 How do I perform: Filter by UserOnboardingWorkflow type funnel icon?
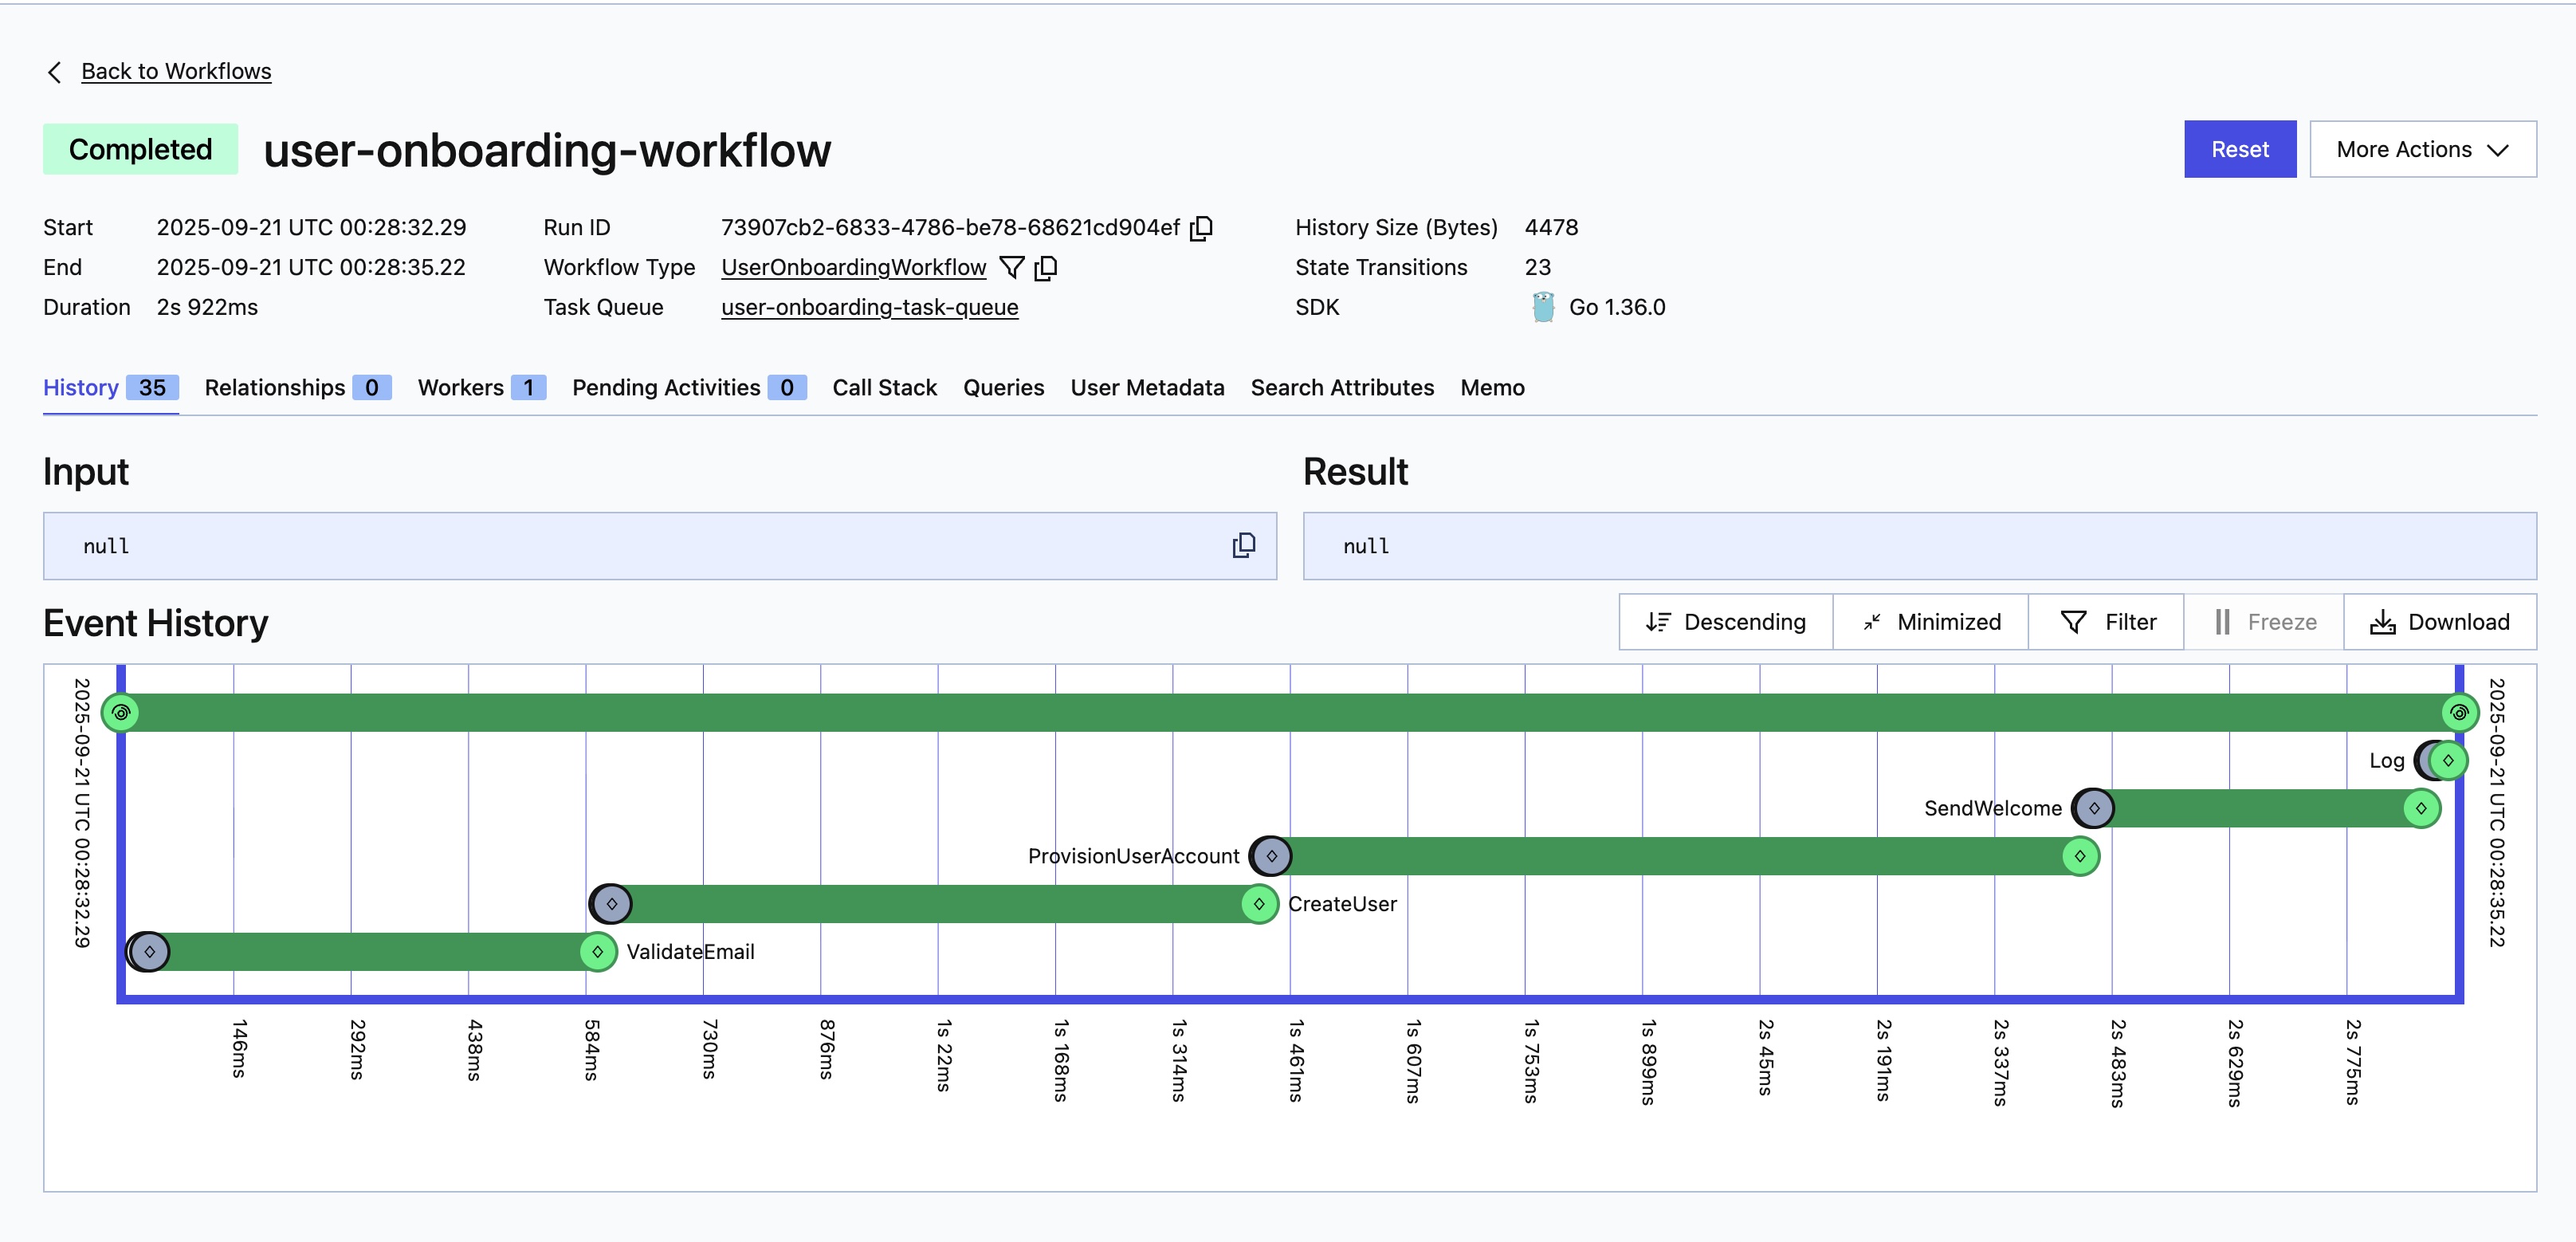tap(1012, 268)
